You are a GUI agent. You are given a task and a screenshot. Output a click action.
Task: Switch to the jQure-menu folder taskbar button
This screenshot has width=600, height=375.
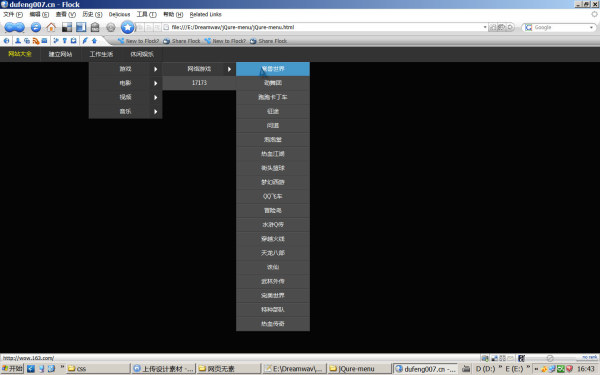point(360,368)
